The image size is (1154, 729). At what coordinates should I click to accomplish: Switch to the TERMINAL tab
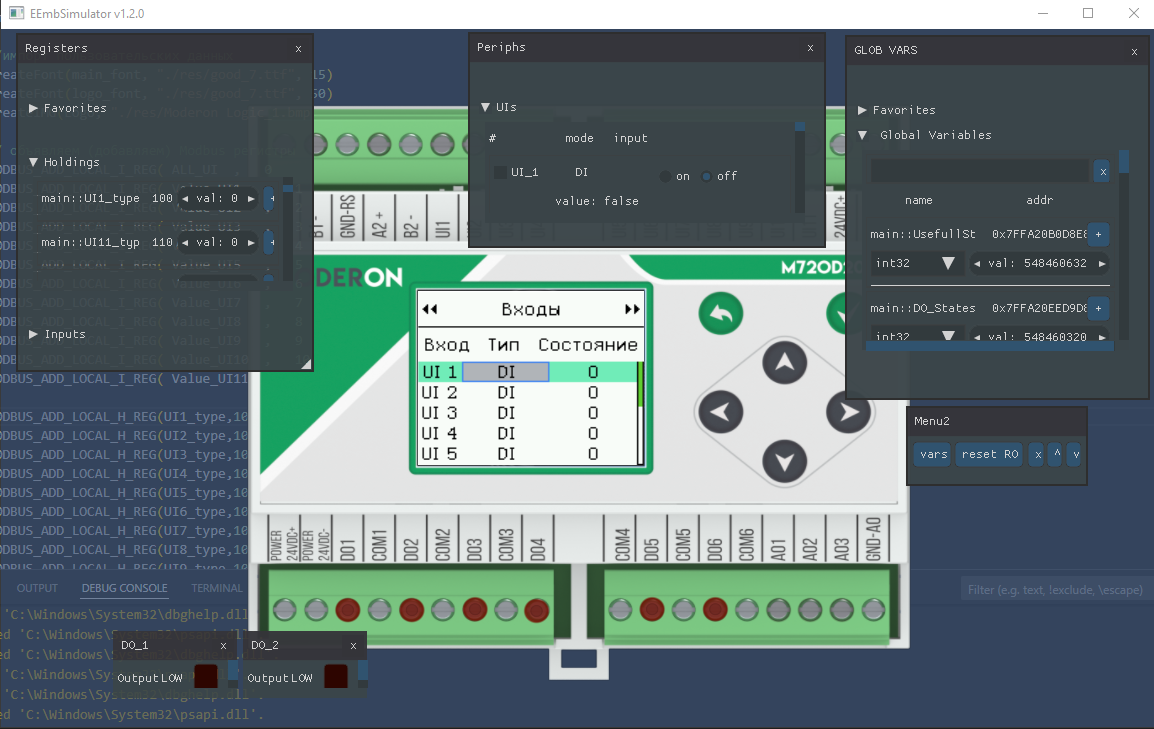pos(216,588)
